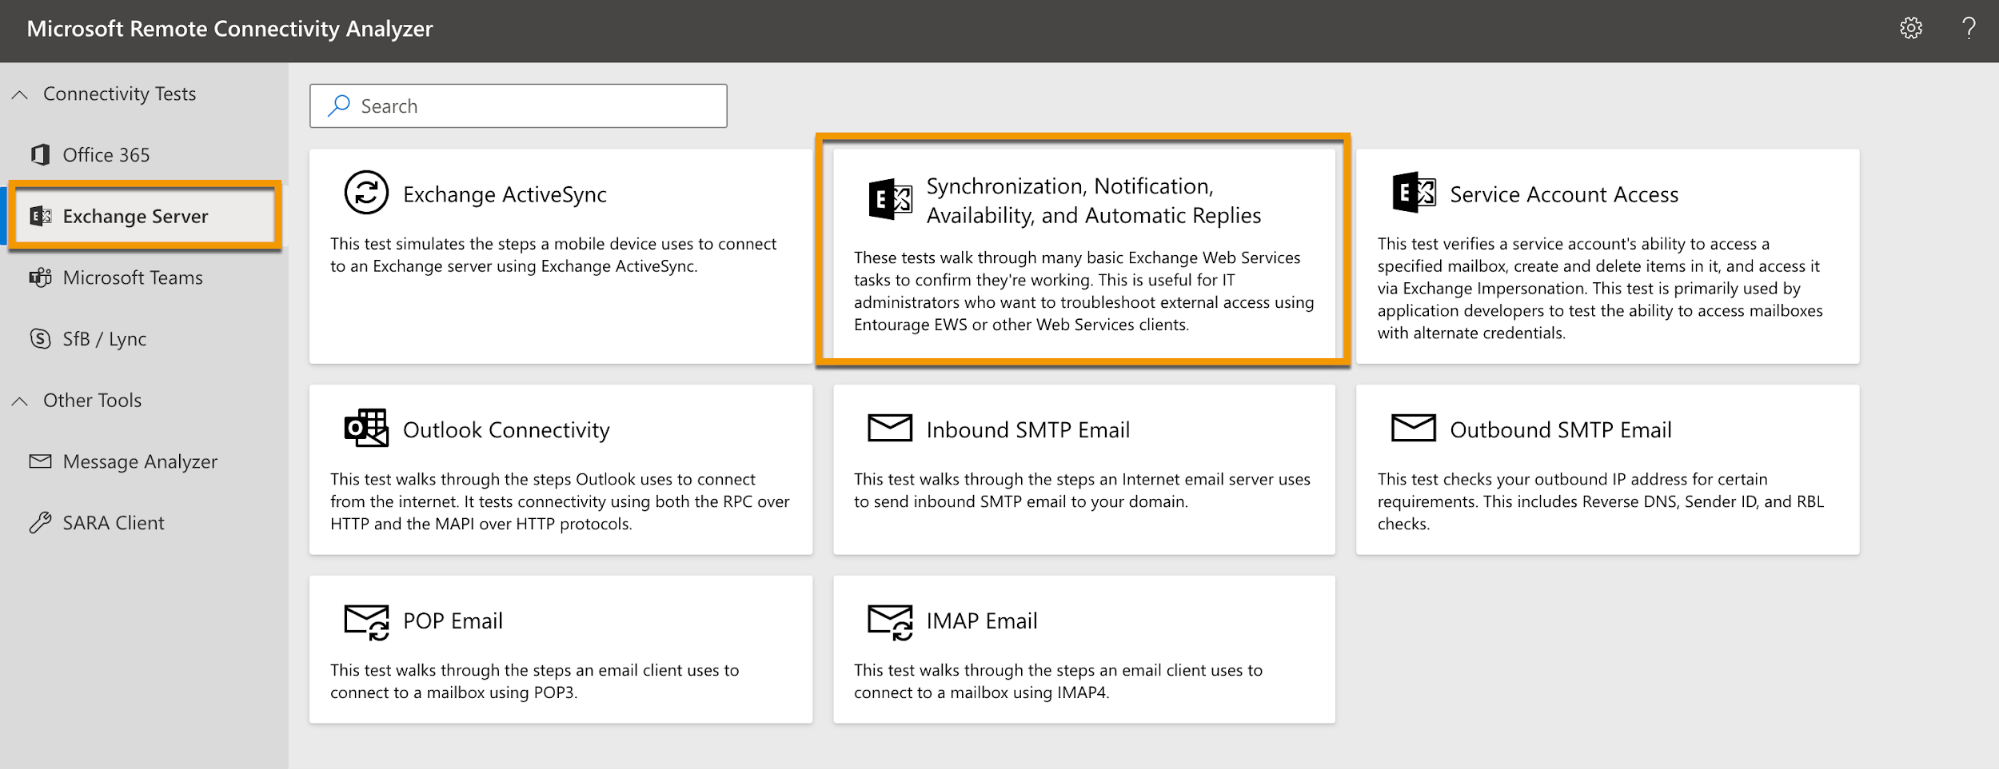Open the Outbound SMTP Email test
Screen dimensions: 1999x770
tap(1608, 470)
